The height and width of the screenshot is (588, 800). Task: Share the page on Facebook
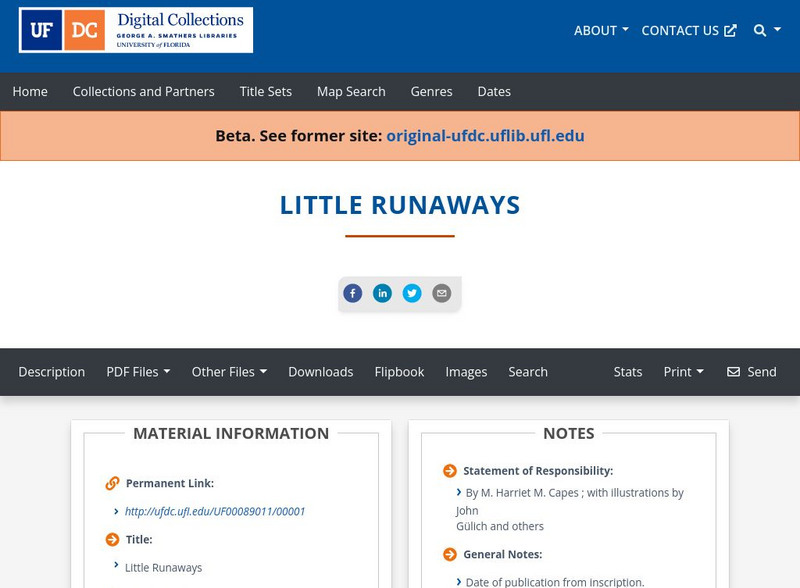click(353, 293)
